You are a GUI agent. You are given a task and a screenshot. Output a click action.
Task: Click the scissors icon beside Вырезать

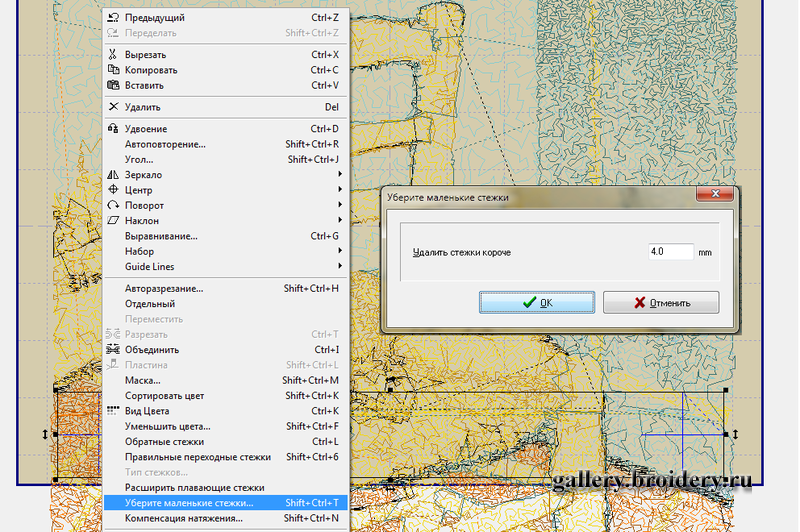click(113, 55)
